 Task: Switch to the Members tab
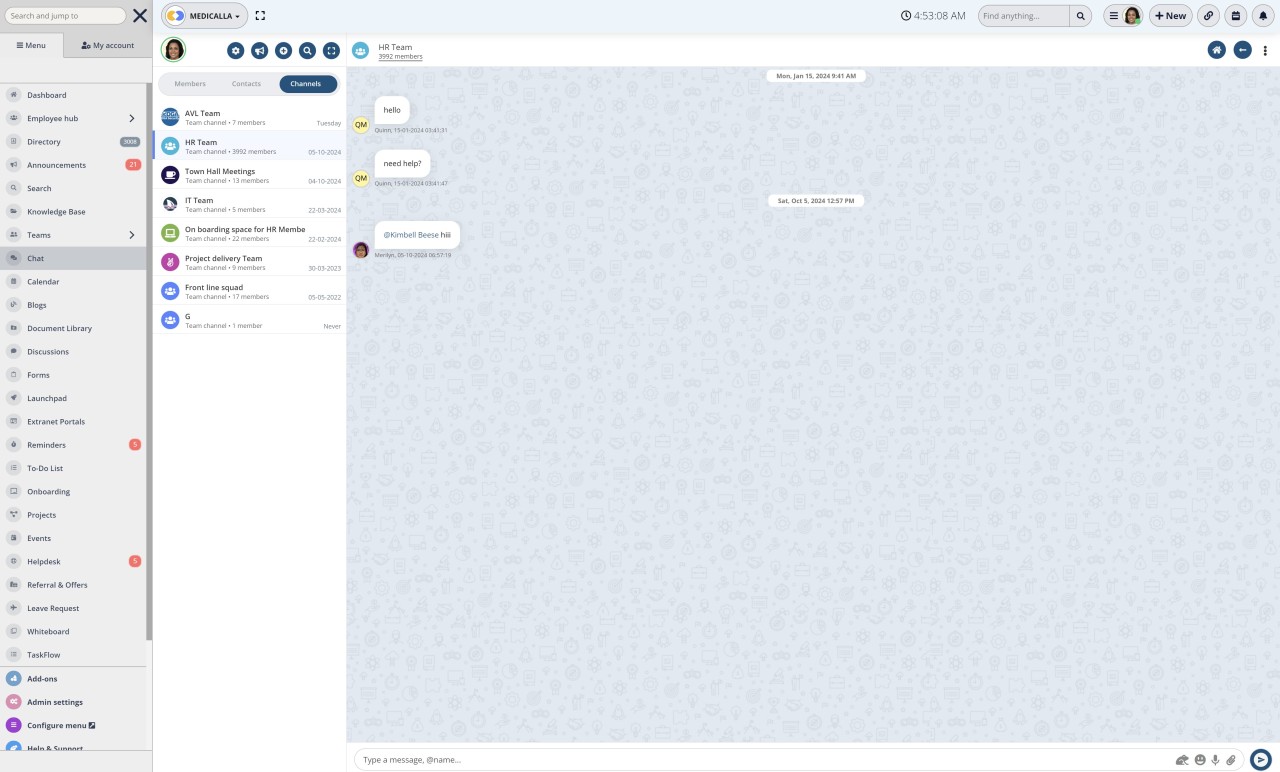[189, 83]
